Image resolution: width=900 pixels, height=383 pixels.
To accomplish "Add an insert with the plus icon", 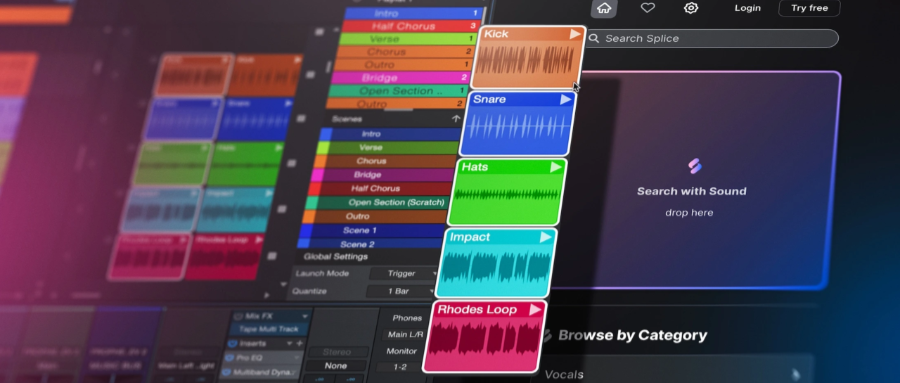I will (x=299, y=343).
